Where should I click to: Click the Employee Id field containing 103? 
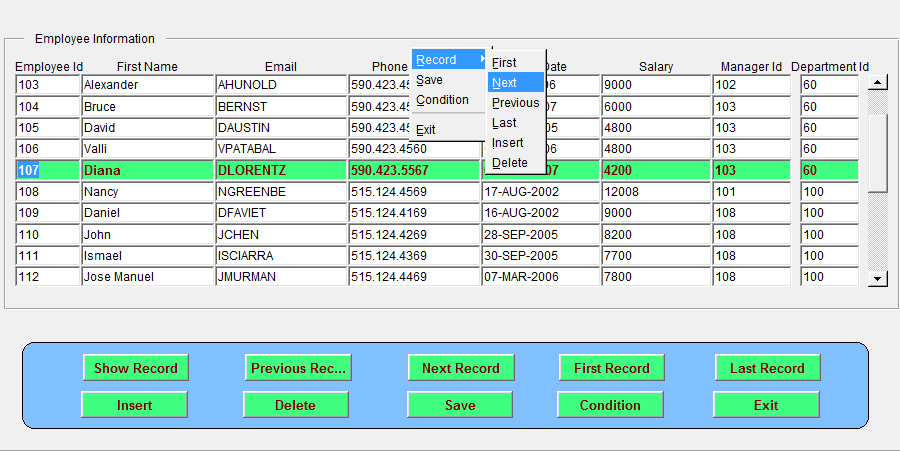tap(48, 85)
